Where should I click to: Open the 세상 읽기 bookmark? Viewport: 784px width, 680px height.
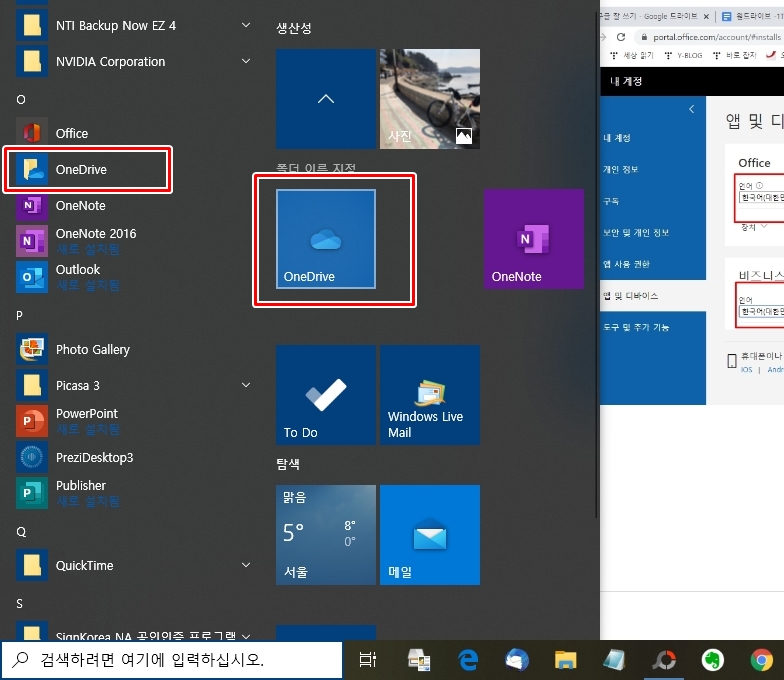(x=632, y=56)
